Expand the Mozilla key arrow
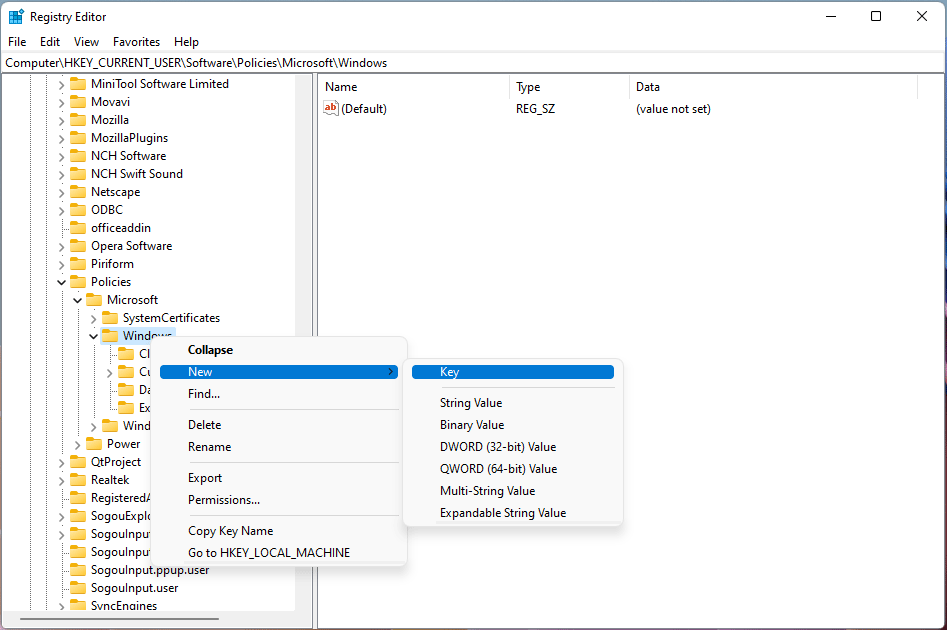The height and width of the screenshot is (630, 947). tap(62, 121)
